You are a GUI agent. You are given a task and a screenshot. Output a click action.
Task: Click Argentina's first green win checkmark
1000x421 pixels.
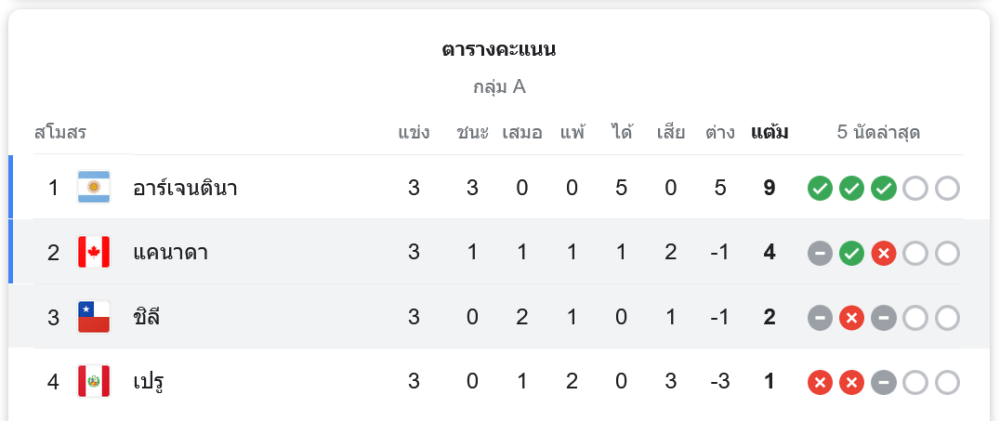point(820,188)
